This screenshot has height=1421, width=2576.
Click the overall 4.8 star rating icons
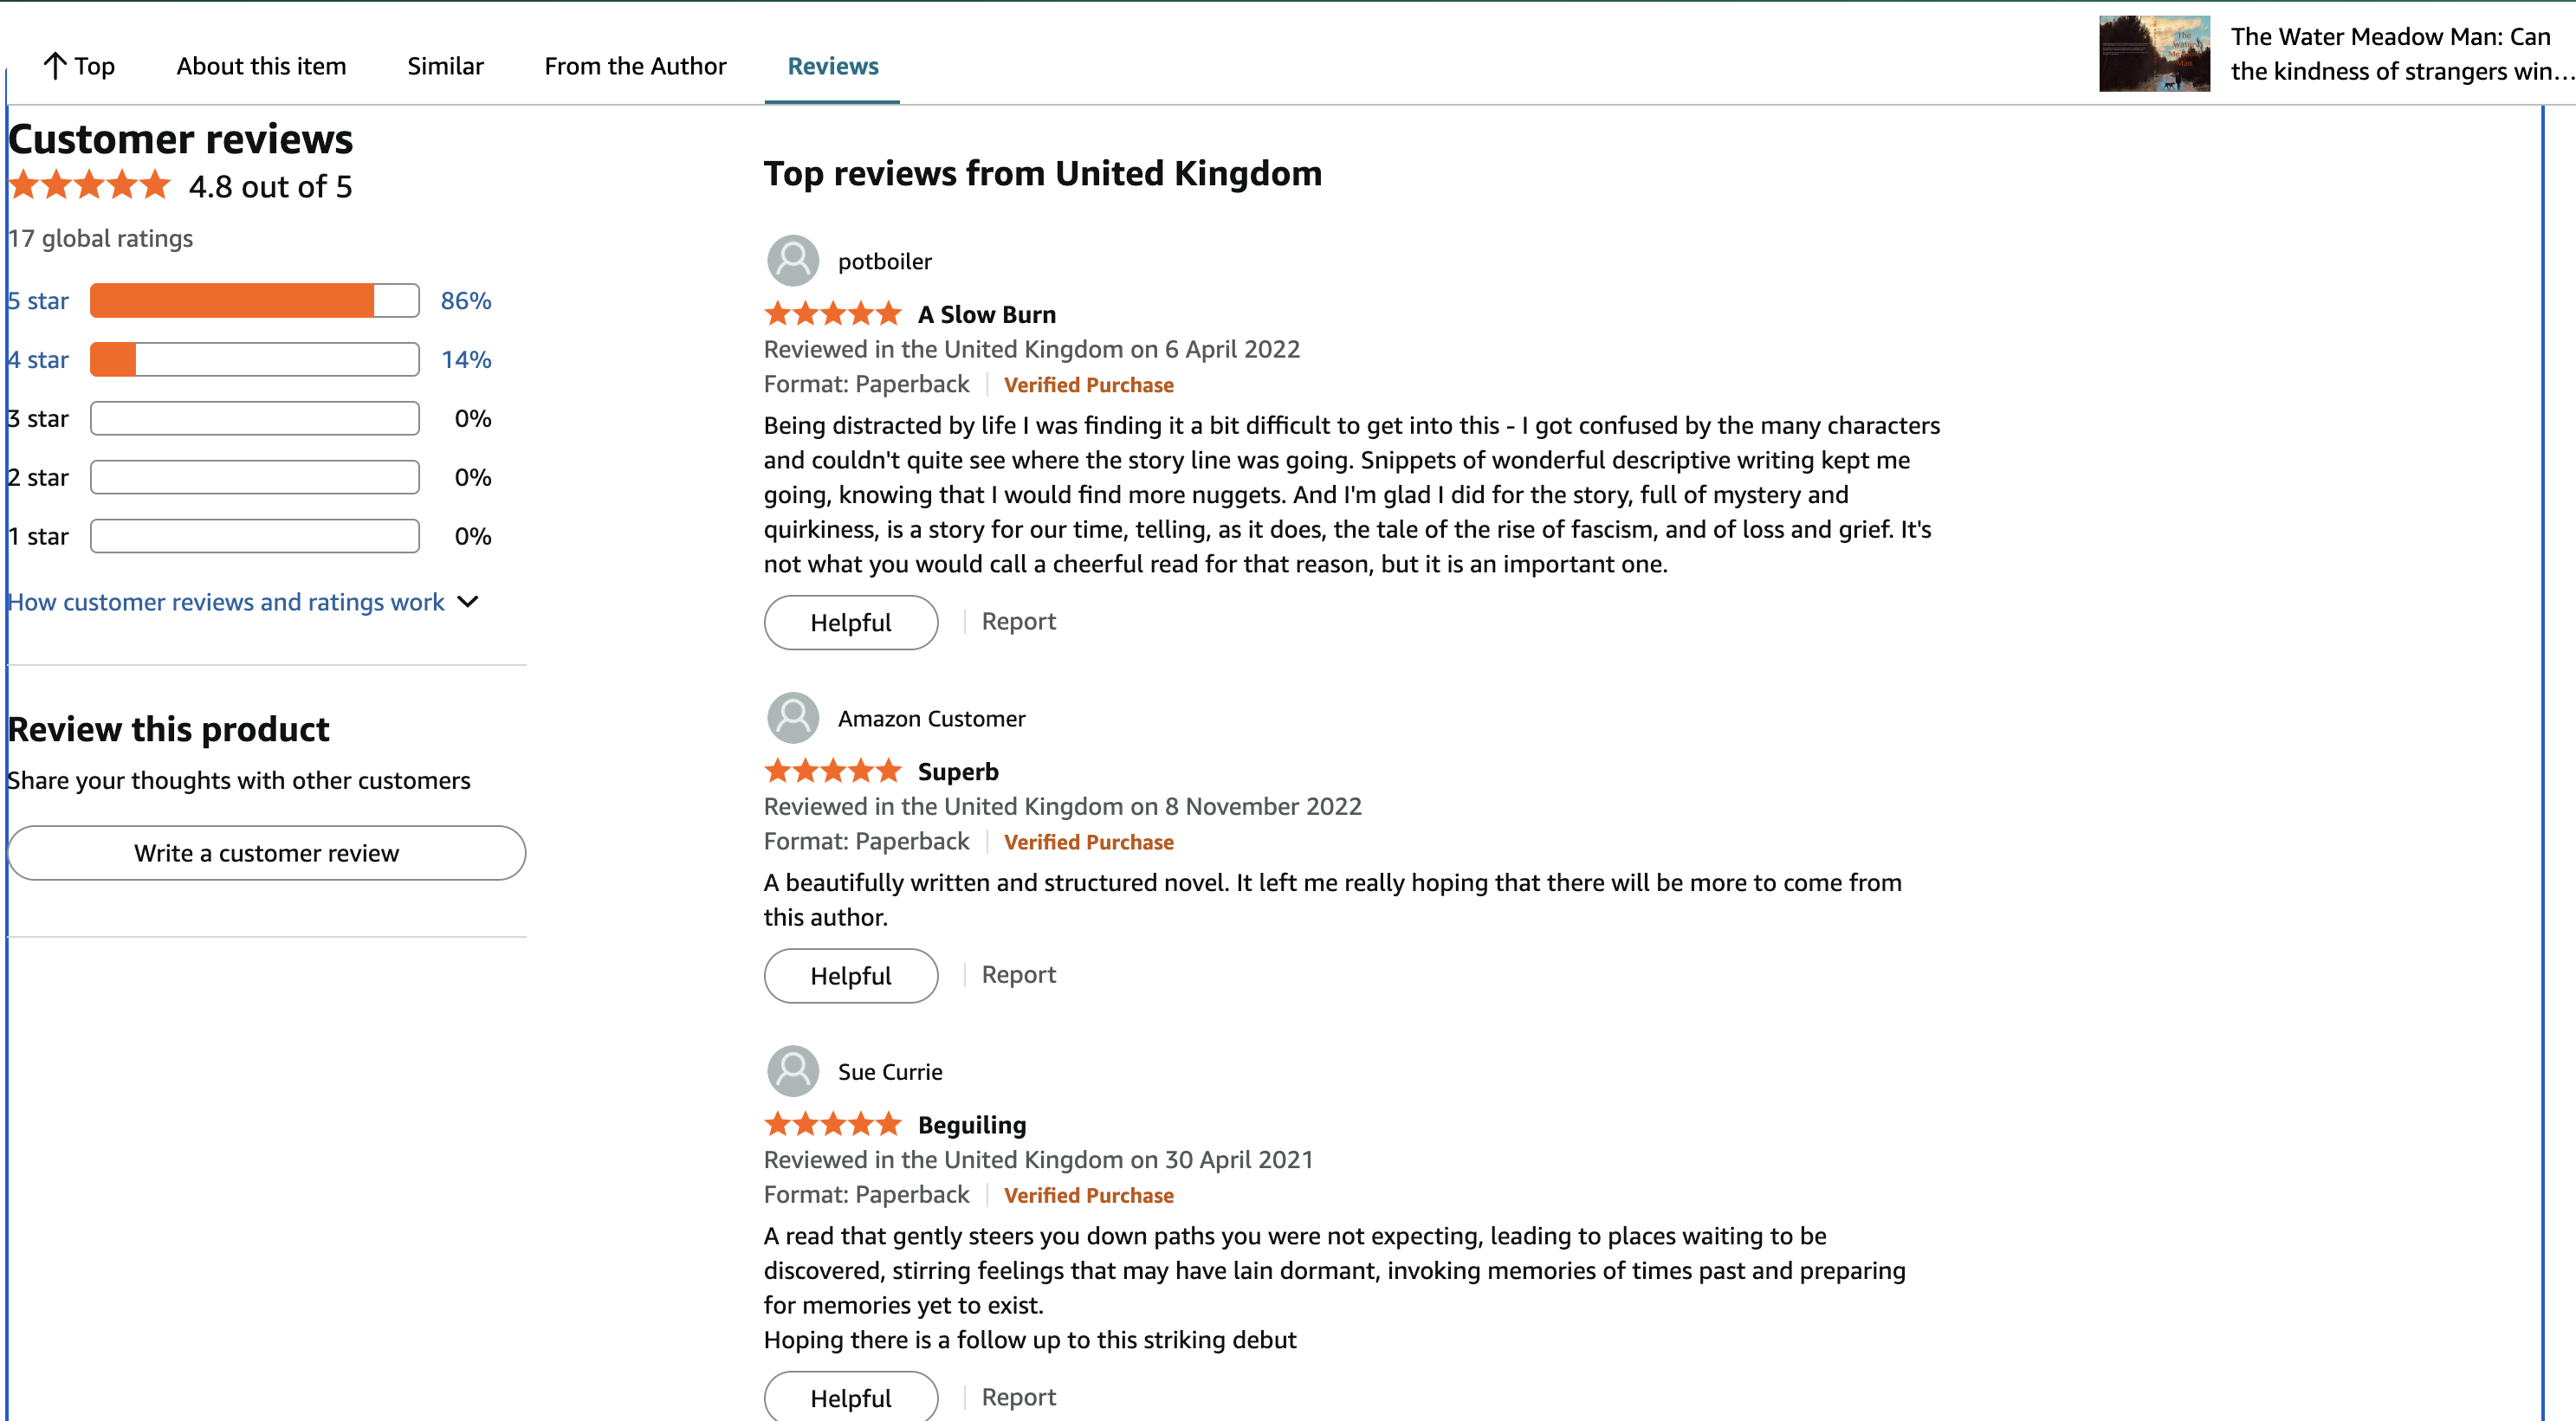coord(90,186)
